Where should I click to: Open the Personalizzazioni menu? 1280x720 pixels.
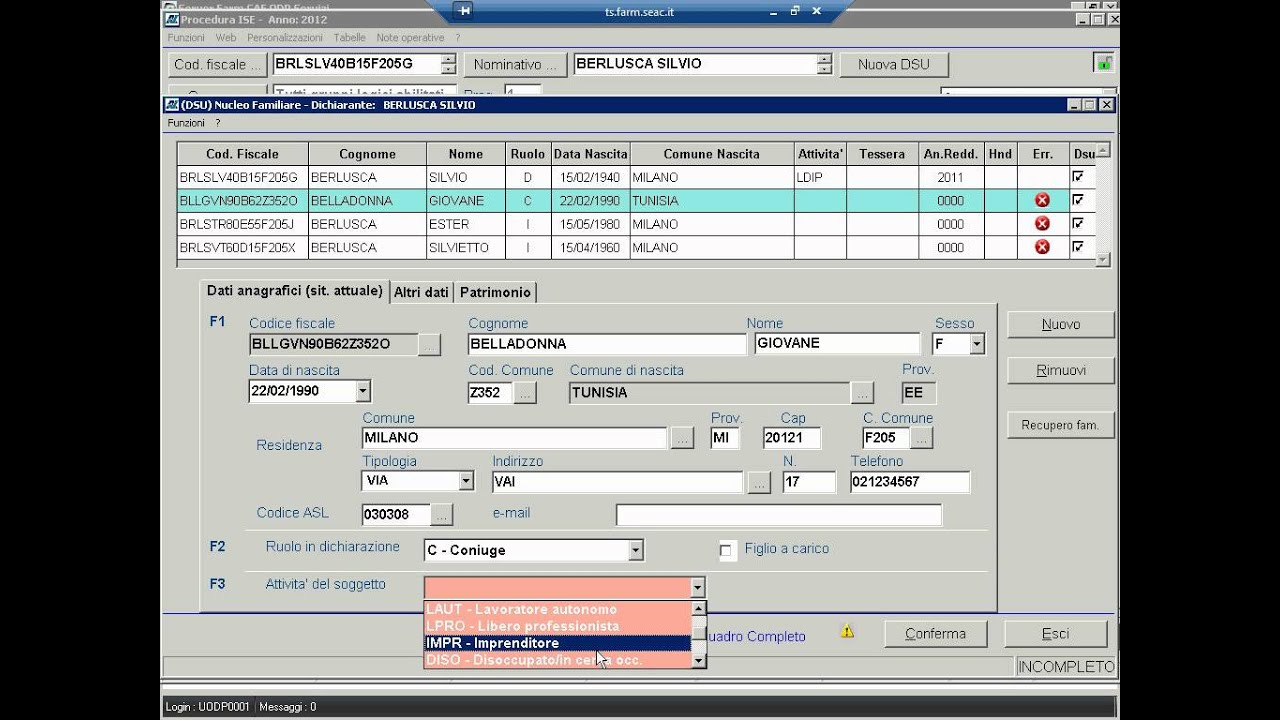pyautogui.click(x=285, y=38)
